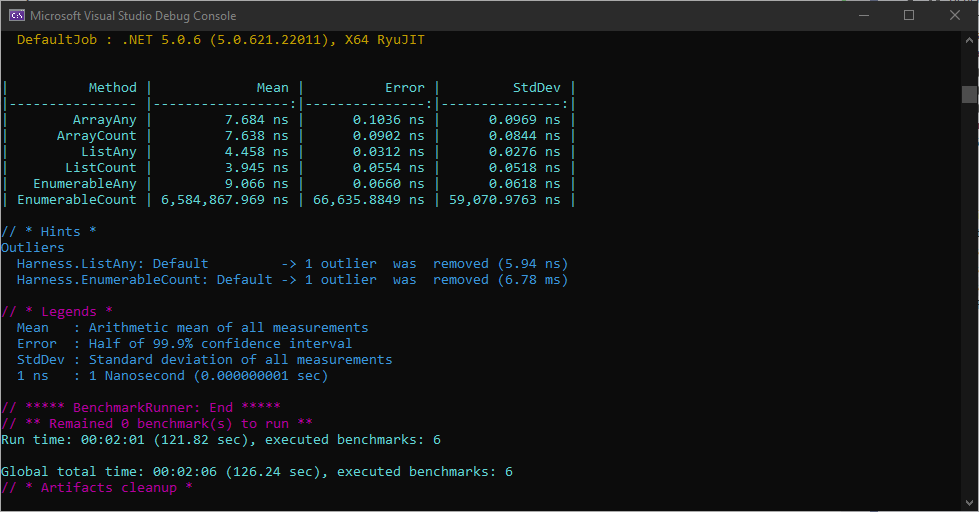Click the 'Microsoft Visual Studio Debug Console' title
Screen dimensions: 979x512
coord(133,16)
